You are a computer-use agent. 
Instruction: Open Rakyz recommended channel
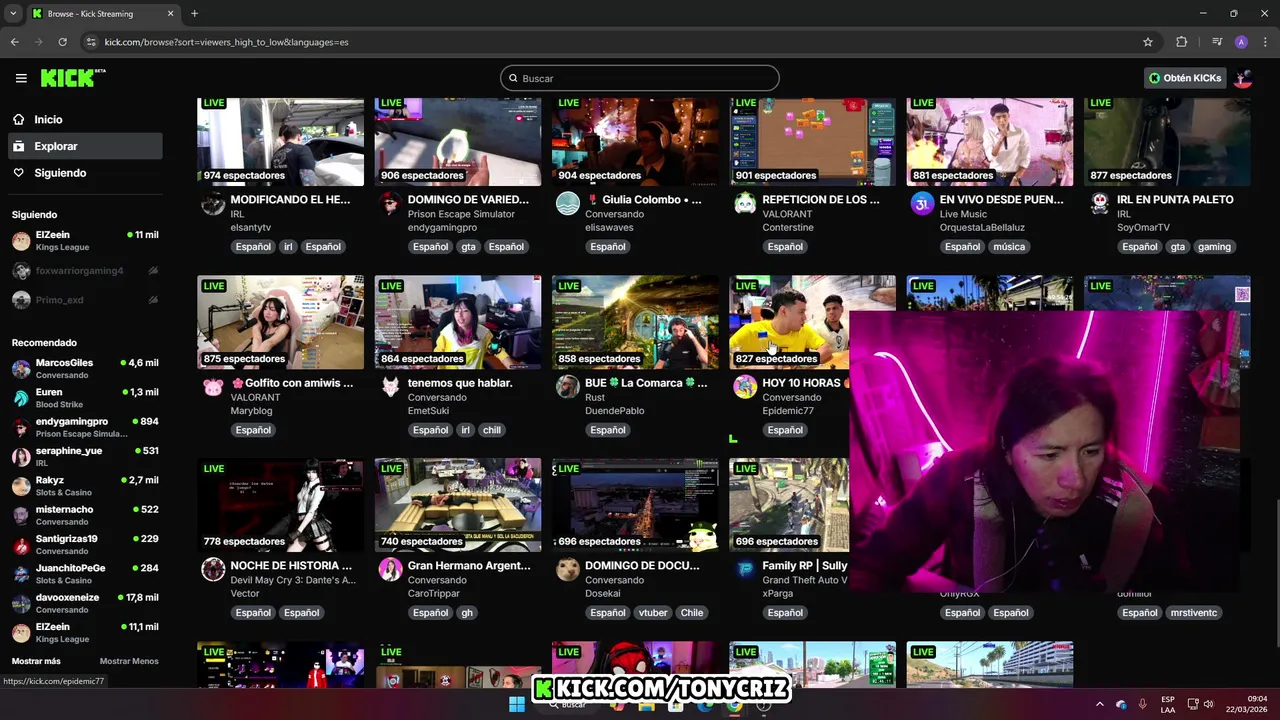(85, 486)
